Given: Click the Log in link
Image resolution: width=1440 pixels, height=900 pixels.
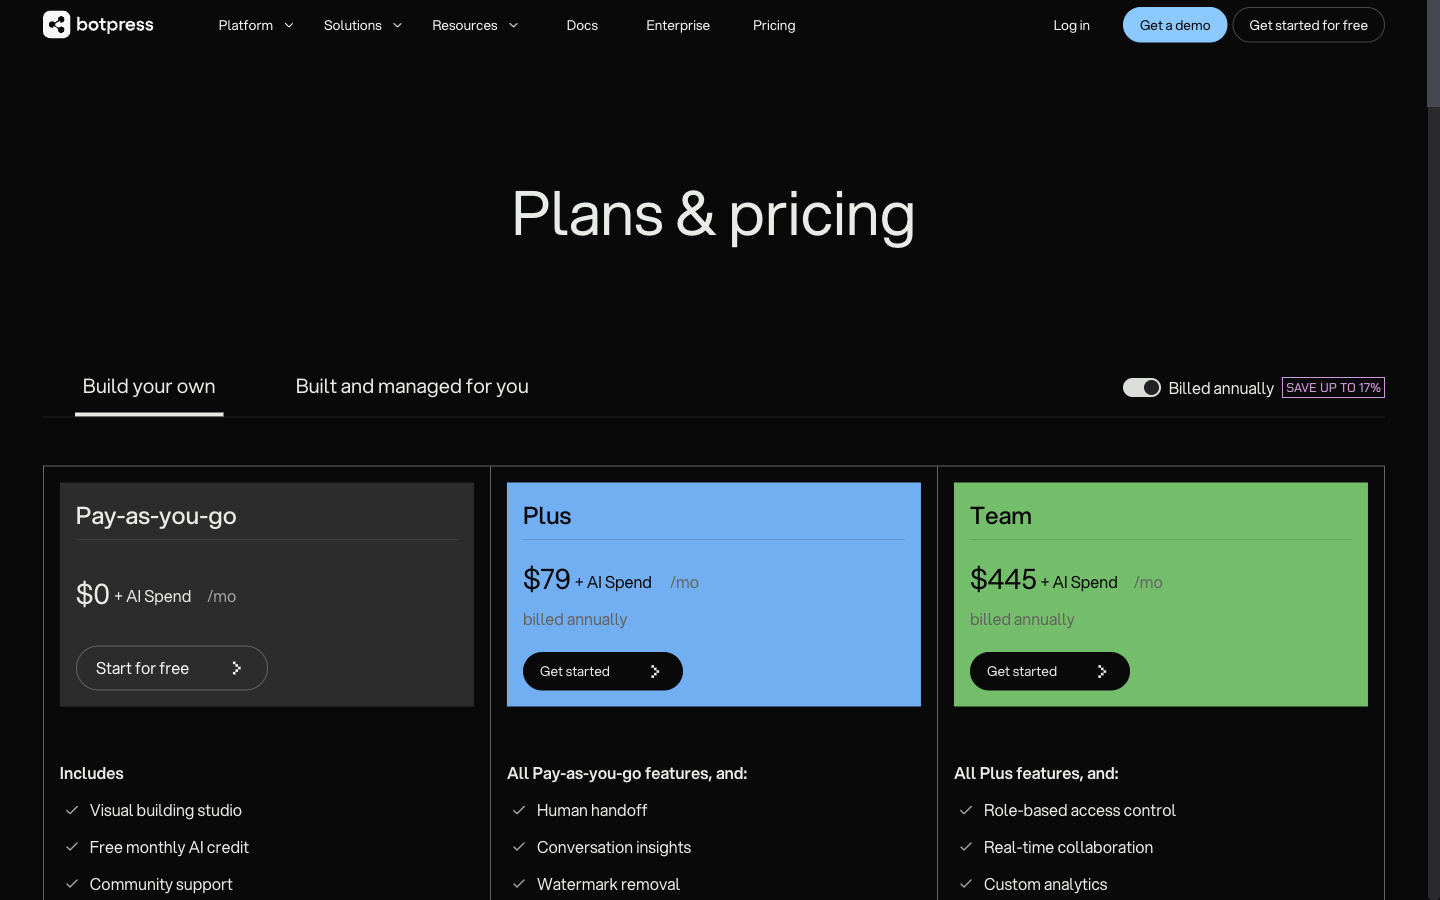Looking at the screenshot, I should pos(1071,25).
